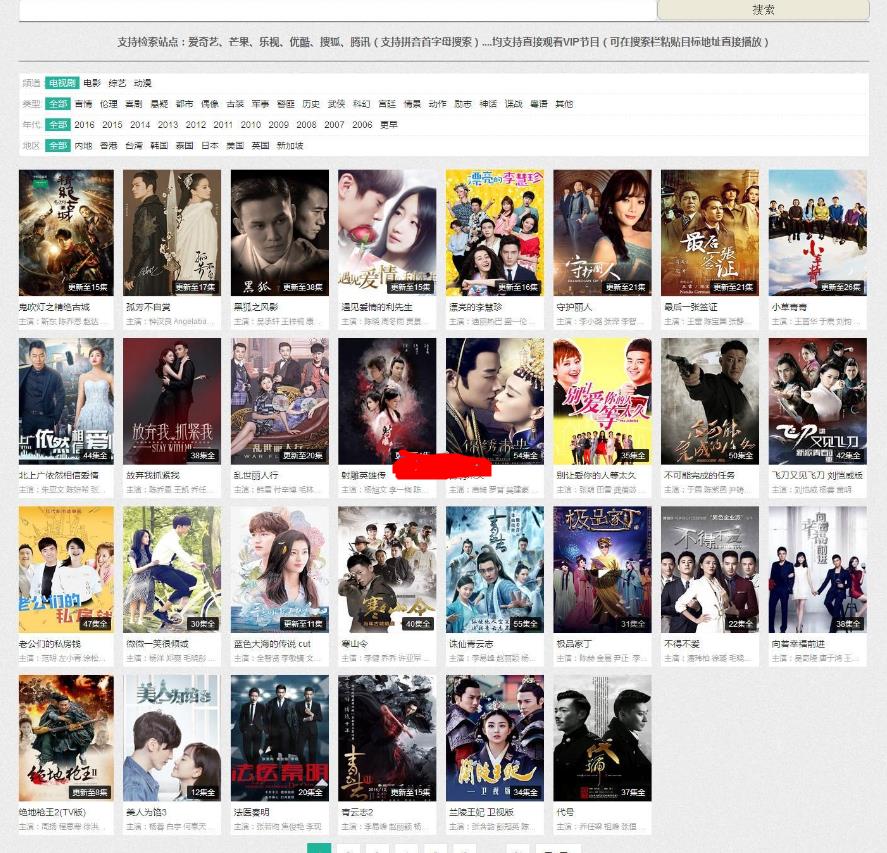The width and height of the screenshot is (887, 853).
Task: Click the 蓝色大海的传说 cut title
Action: 272,644
